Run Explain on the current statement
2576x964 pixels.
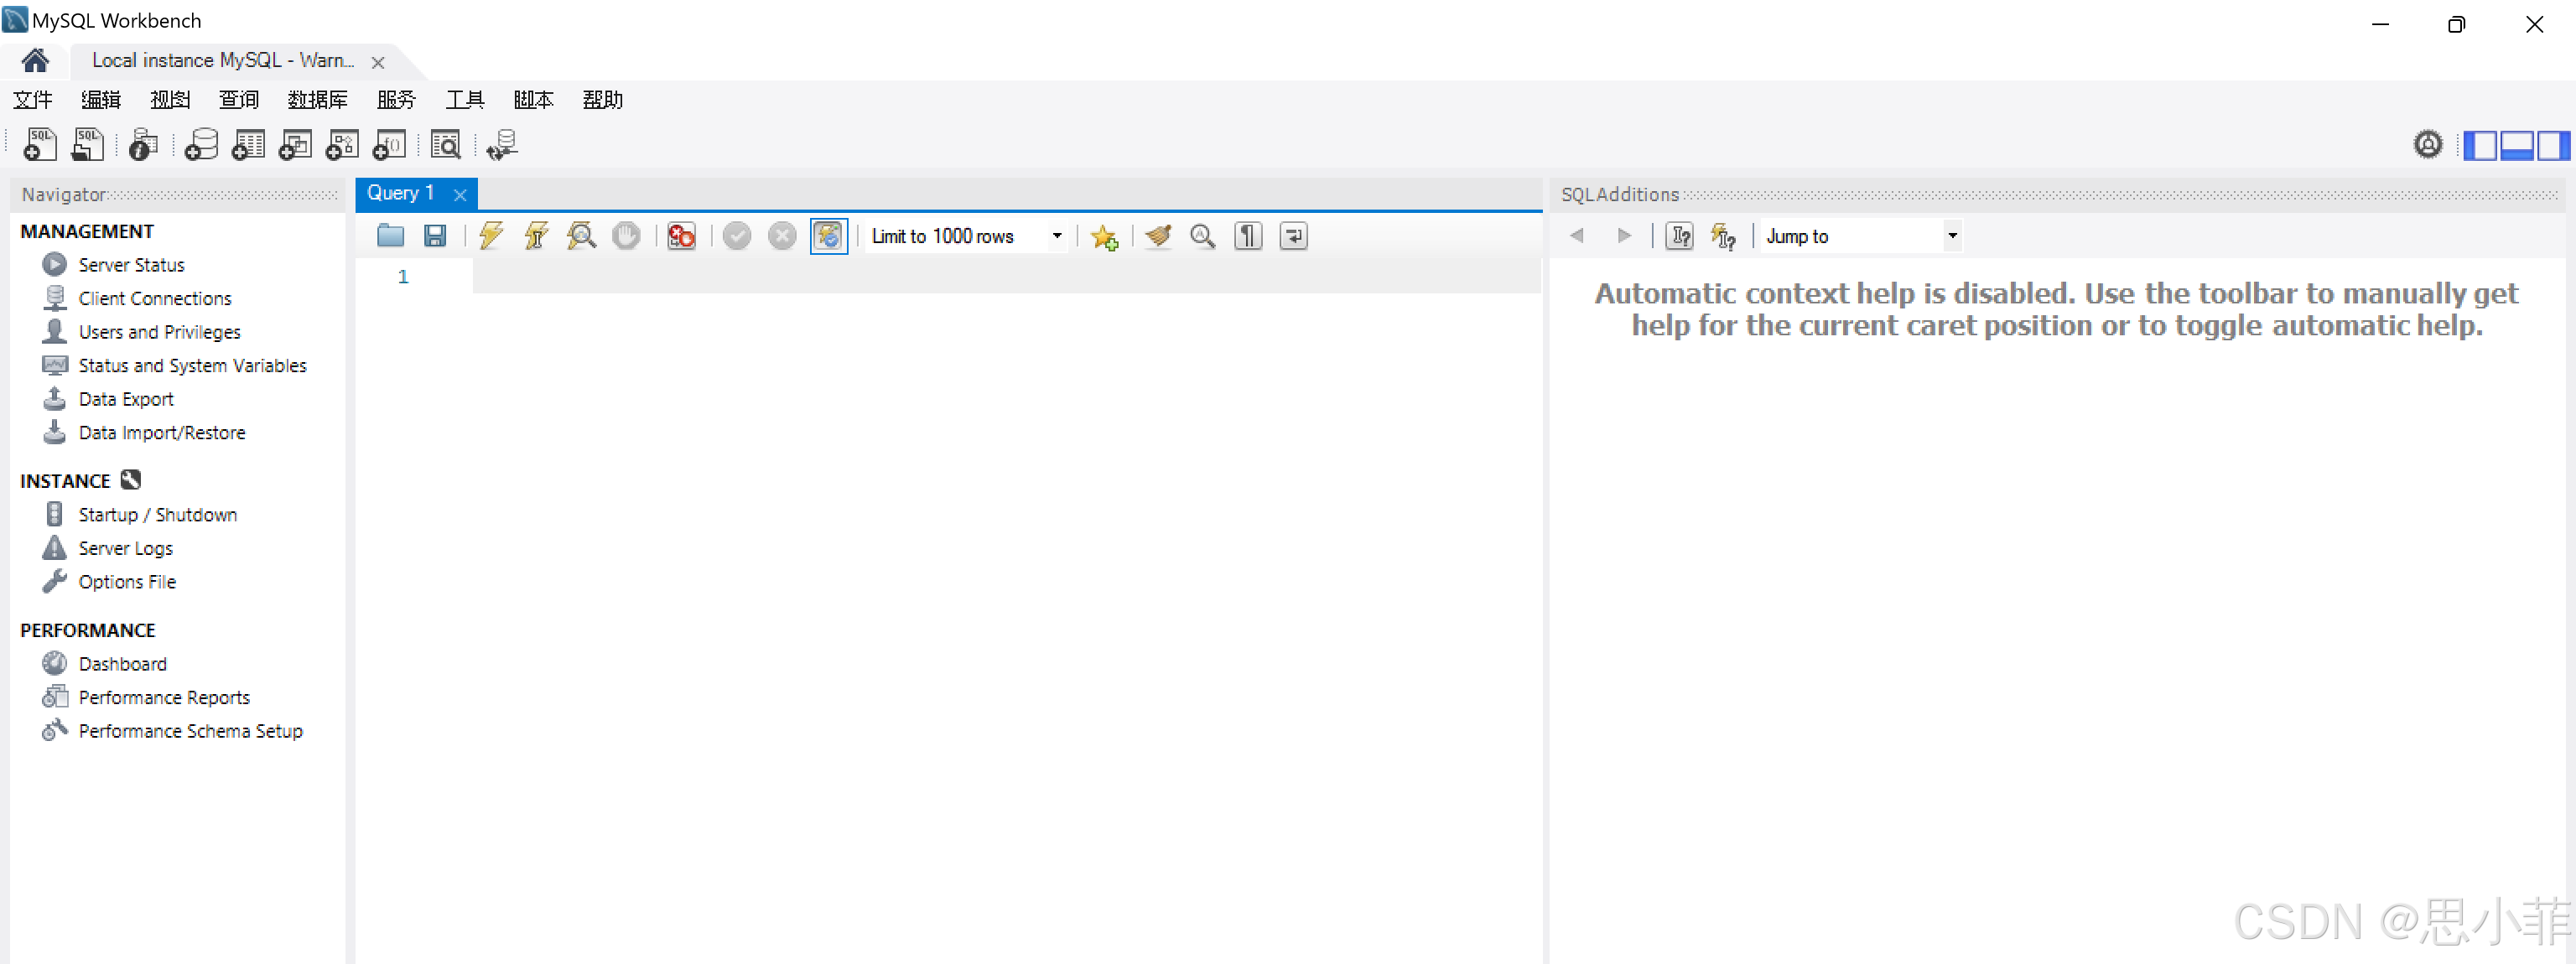[581, 236]
